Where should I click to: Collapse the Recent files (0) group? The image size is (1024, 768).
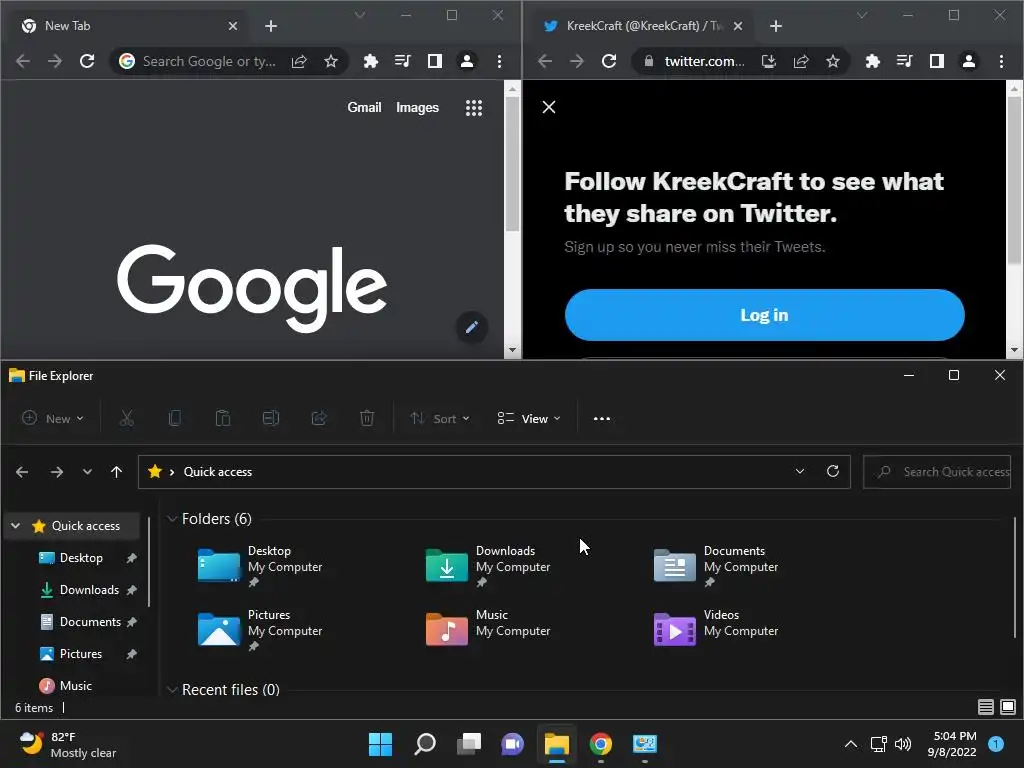[172, 690]
